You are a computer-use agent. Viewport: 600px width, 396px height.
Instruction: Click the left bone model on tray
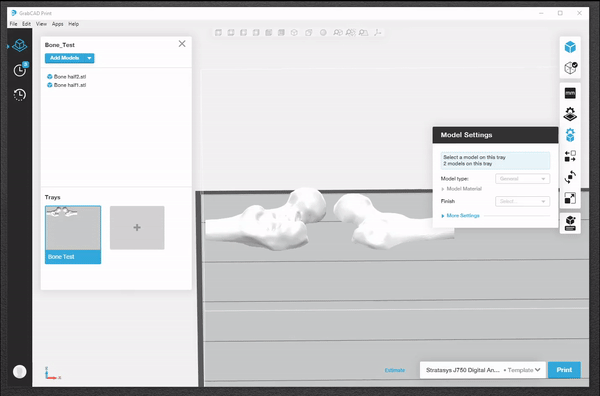pyautogui.click(x=268, y=222)
